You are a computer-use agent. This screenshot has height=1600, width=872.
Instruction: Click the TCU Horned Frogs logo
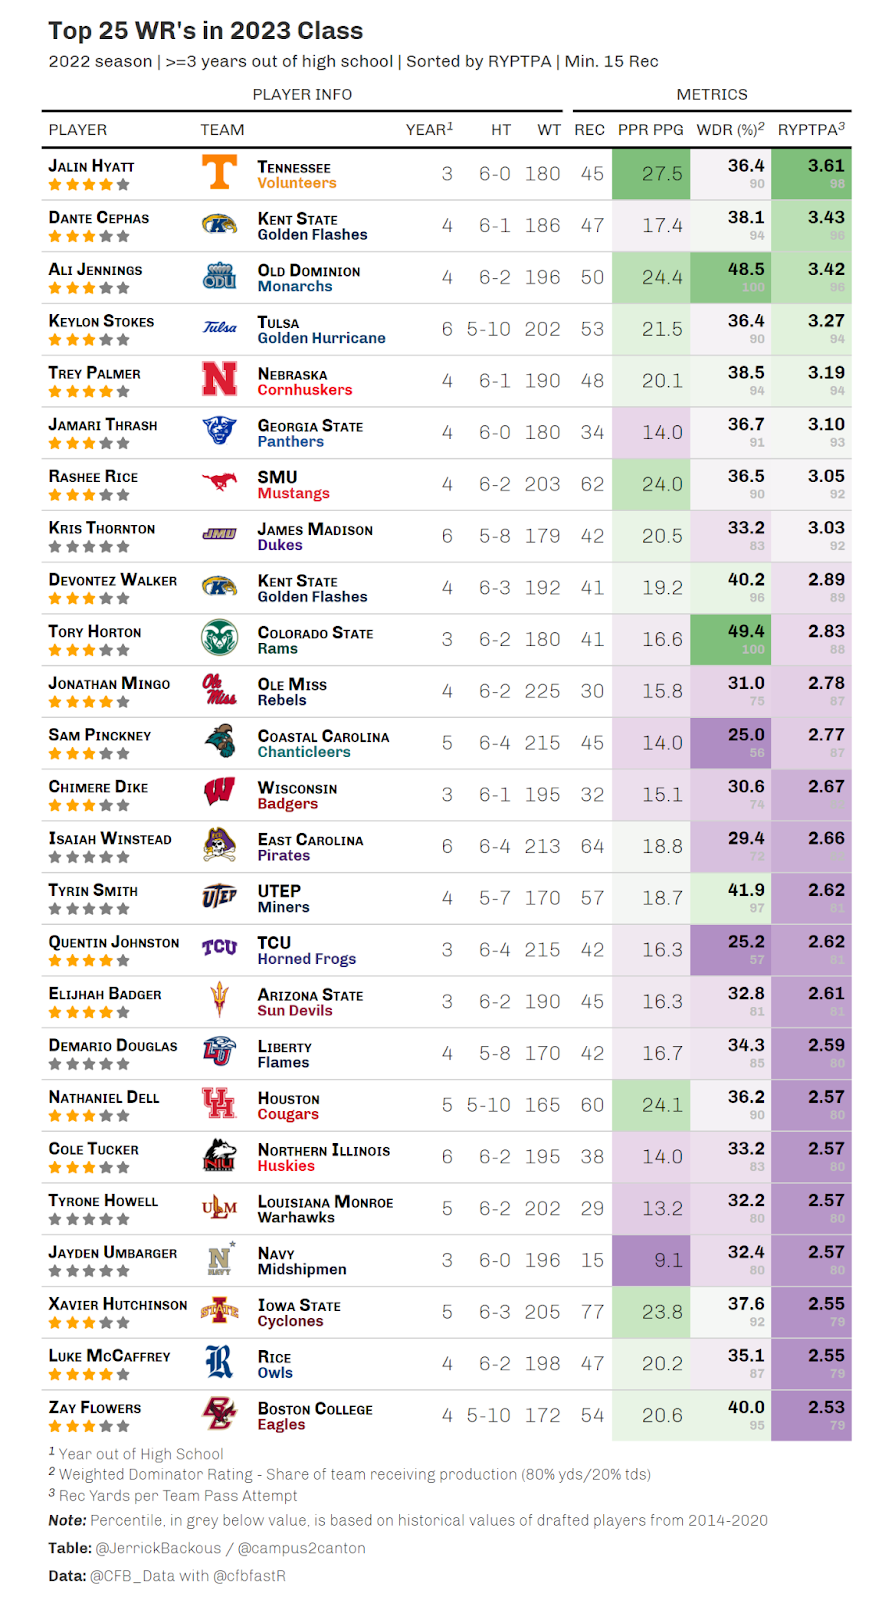[219, 948]
